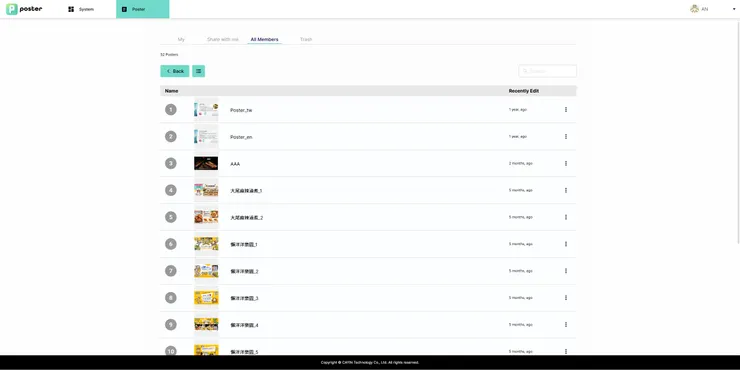Focus the search input field
The height and width of the screenshot is (370, 740).
(x=547, y=71)
